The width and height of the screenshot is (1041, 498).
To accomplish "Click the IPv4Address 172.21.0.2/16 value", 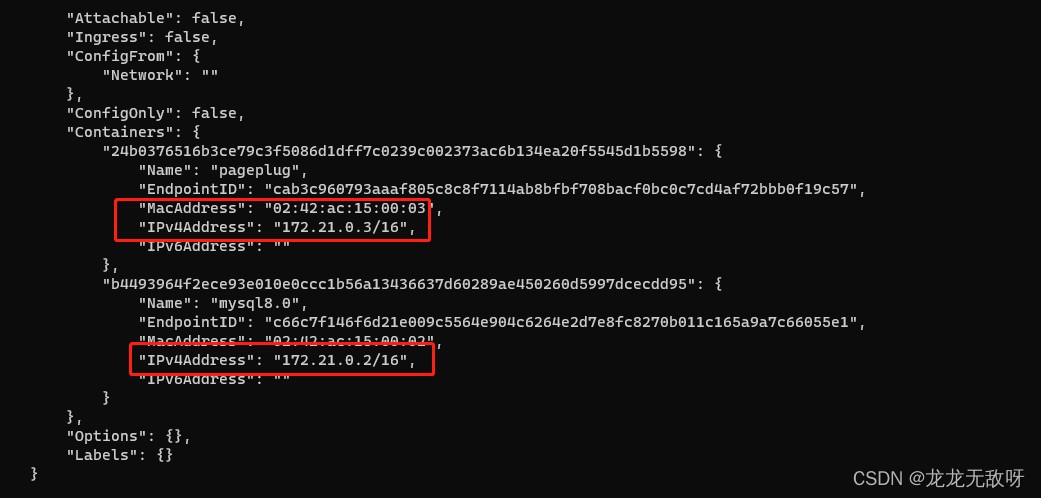I will coord(345,361).
